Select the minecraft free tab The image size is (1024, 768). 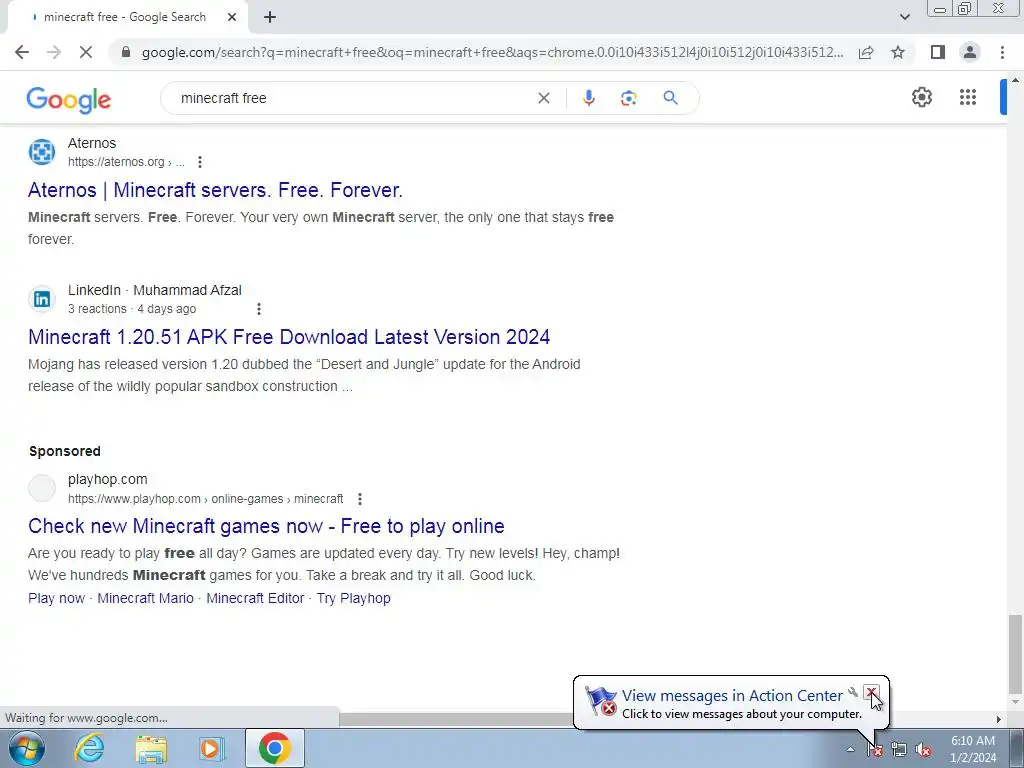[125, 17]
